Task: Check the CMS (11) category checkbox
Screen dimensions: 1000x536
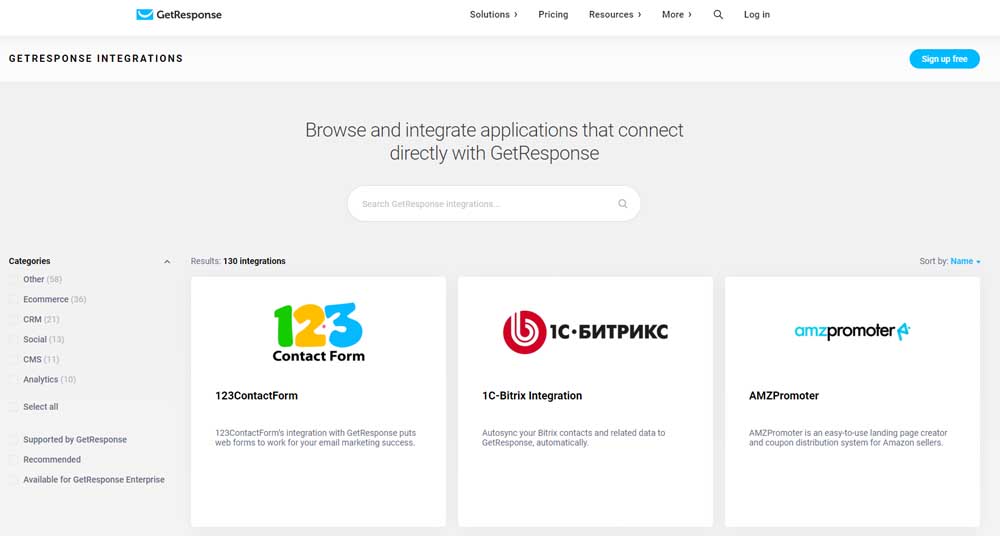Action: point(13,359)
